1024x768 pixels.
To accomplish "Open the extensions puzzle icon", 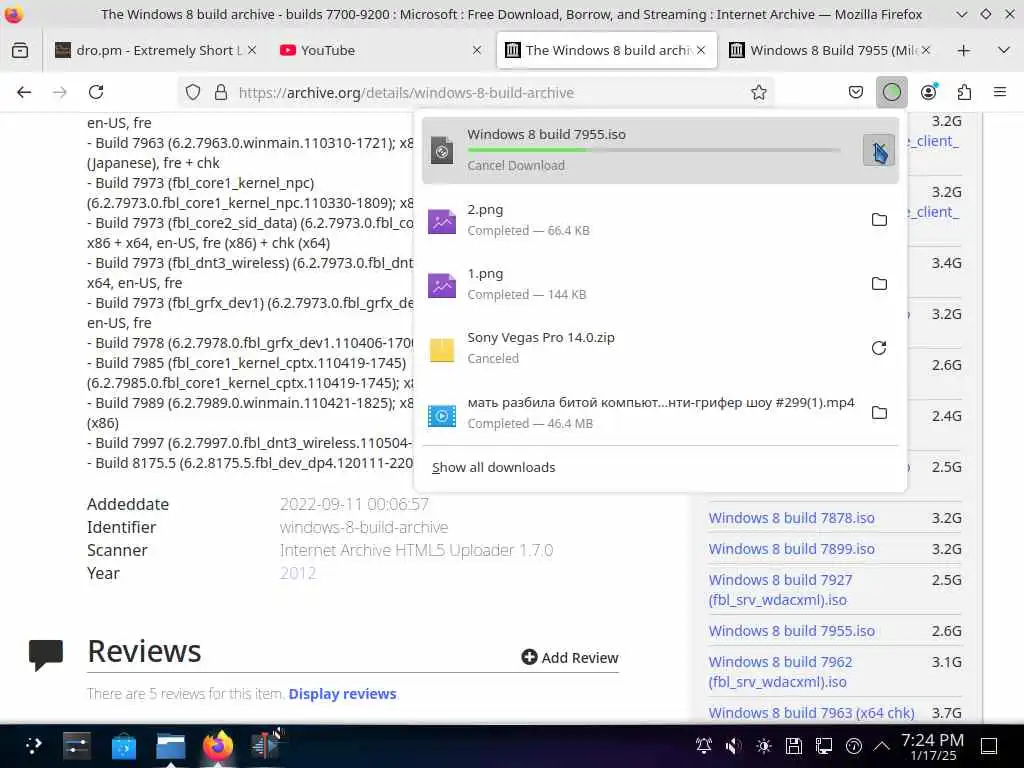I will 965,92.
